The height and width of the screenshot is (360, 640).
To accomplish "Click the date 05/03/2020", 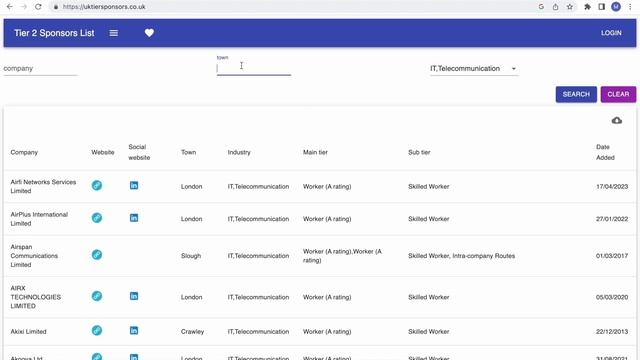I will pyautogui.click(x=612, y=297).
